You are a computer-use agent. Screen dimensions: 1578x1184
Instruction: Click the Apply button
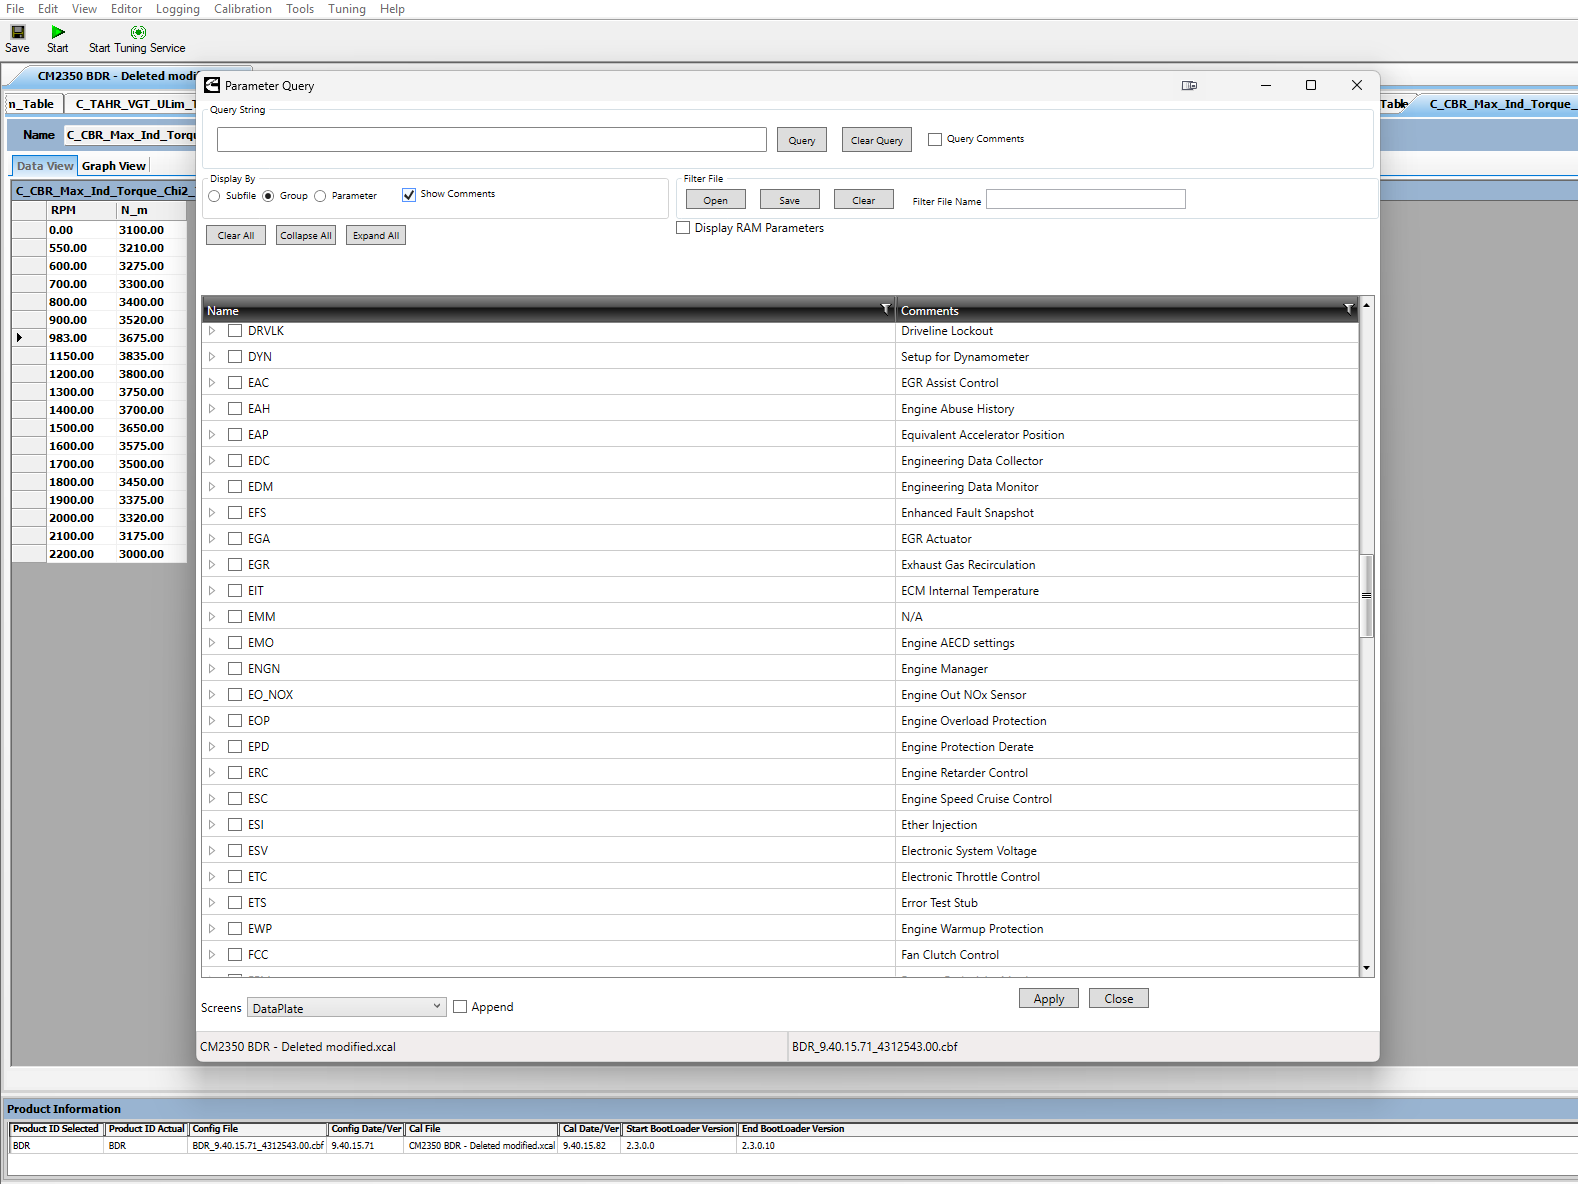[1049, 999]
